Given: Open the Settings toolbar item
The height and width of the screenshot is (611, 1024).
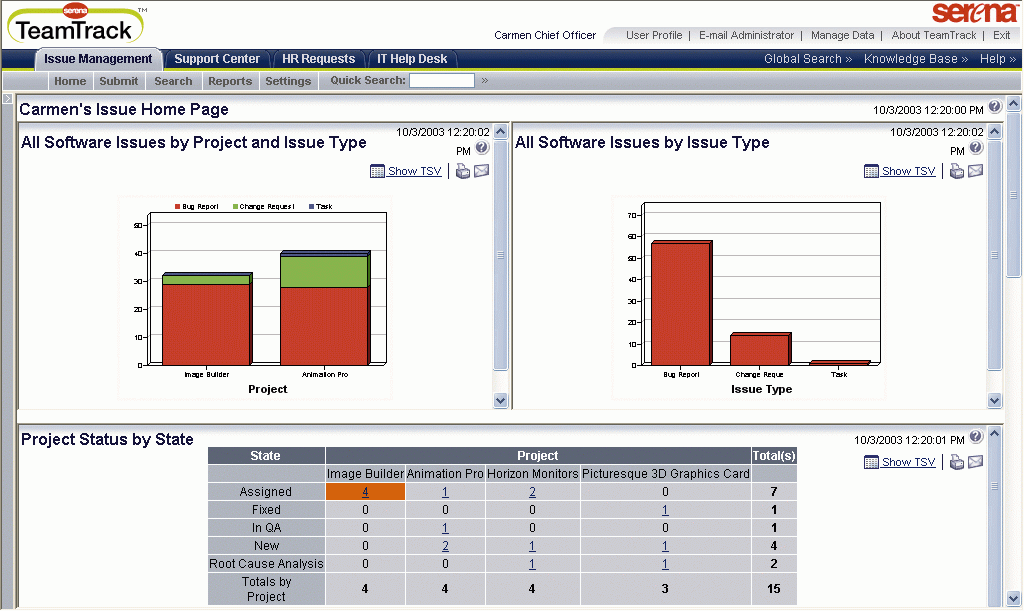Looking at the screenshot, I should click(288, 81).
